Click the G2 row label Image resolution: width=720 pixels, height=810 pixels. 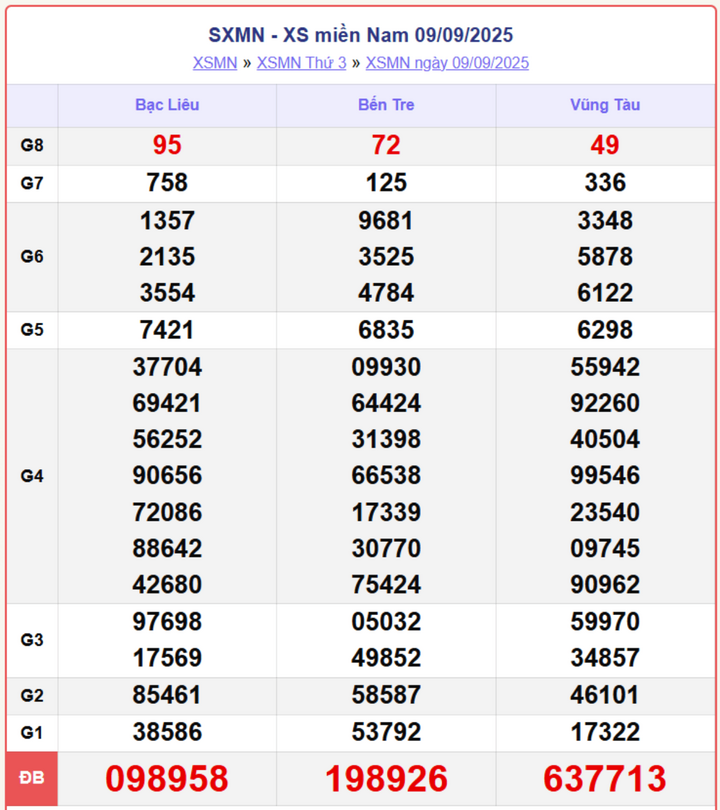pos(32,695)
